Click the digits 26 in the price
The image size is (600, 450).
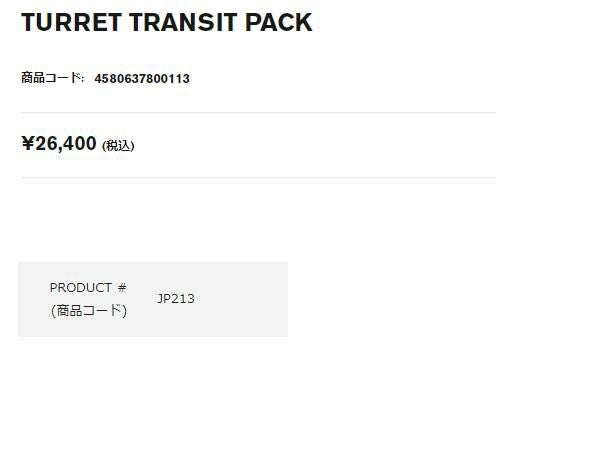click(x=45, y=144)
